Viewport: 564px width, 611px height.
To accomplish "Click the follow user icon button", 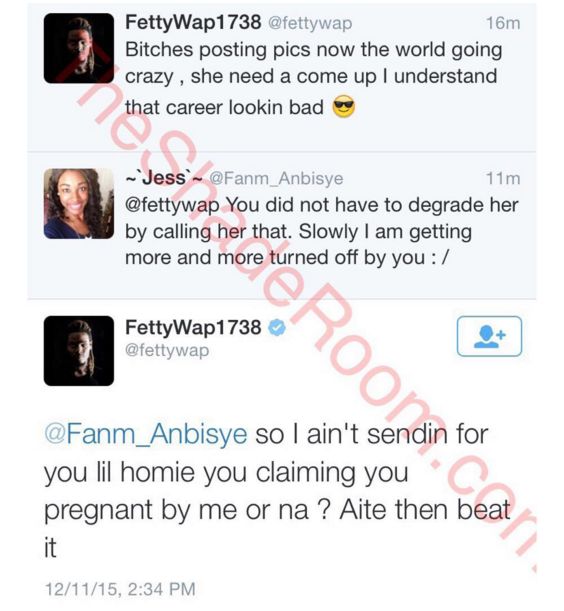I will (489, 336).
